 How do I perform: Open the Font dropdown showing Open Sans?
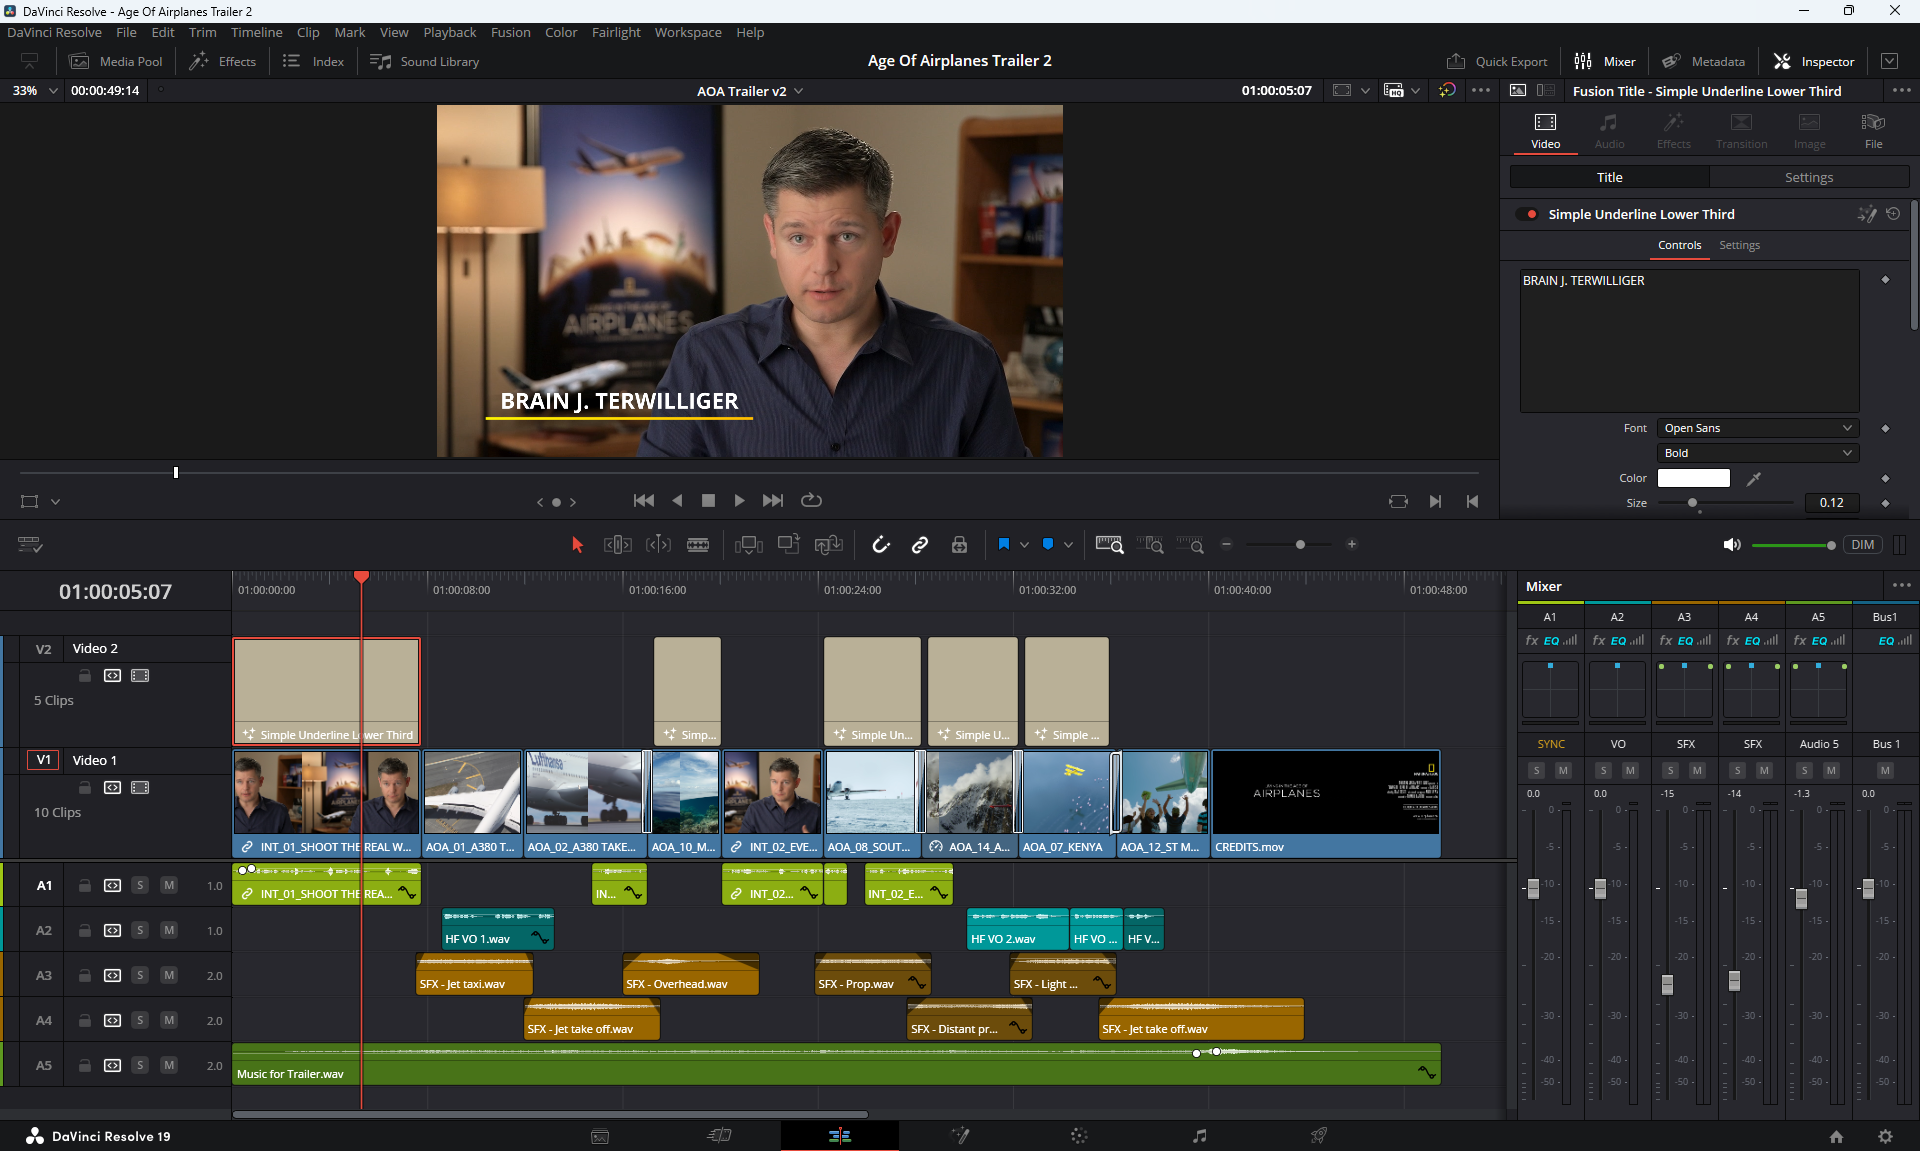1757,428
